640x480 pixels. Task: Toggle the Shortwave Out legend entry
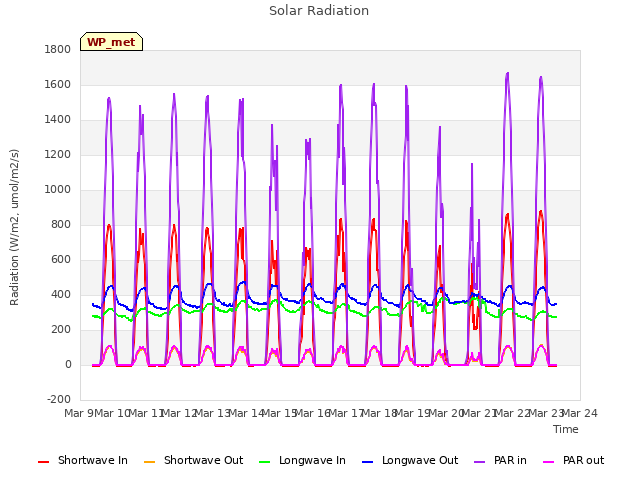(x=193, y=460)
